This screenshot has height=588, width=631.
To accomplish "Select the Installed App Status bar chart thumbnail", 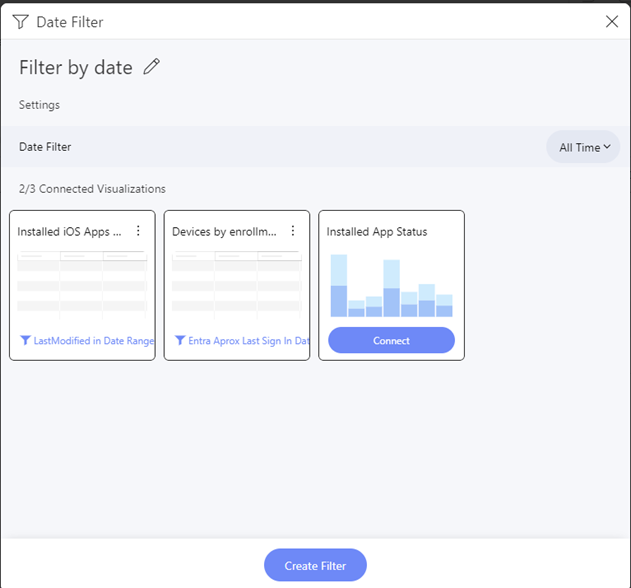I will (x=391, y=285).
